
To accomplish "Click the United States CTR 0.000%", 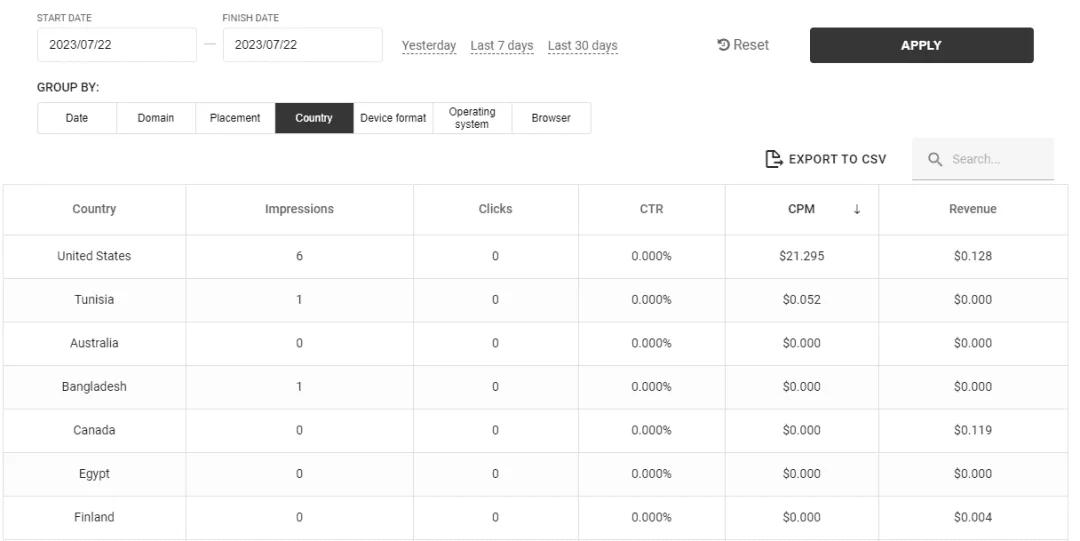I will 652,256.
